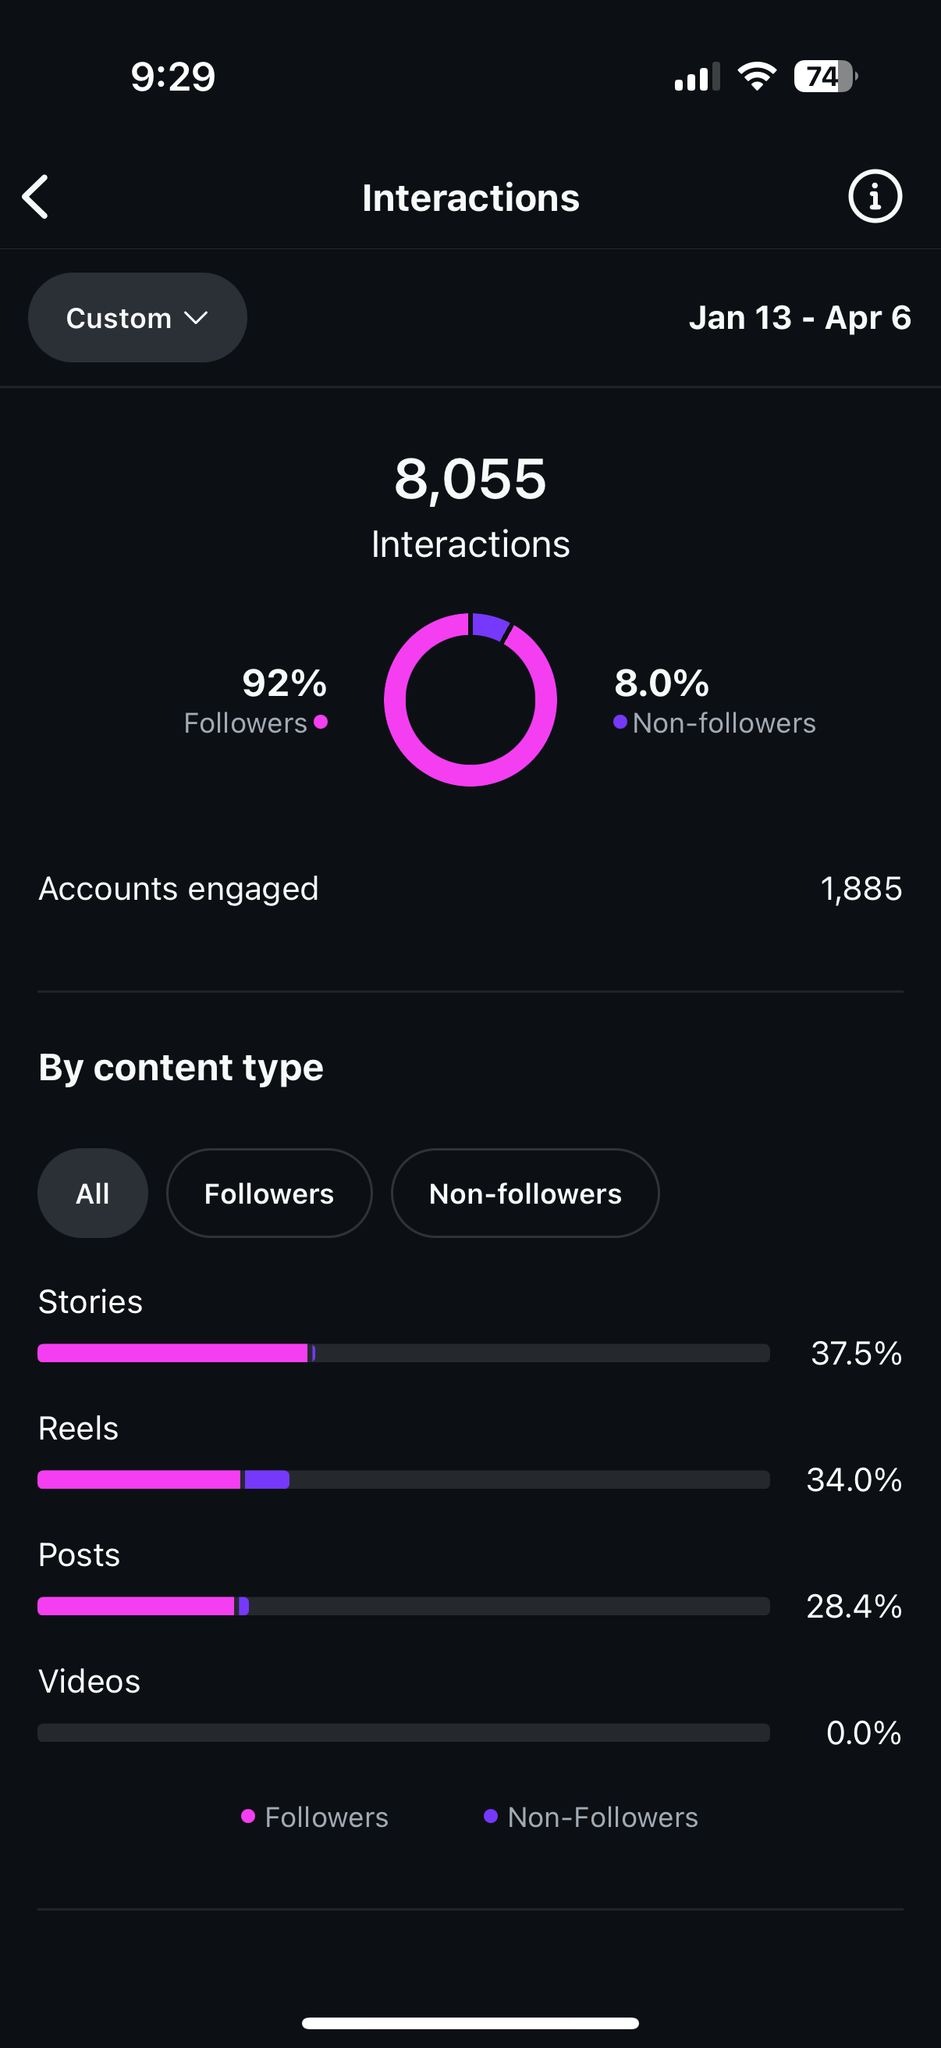Switch to the Followers filter chip
Image resolution: width=941 pixels, height=2048 pixels.
[x=269, y=1193]
